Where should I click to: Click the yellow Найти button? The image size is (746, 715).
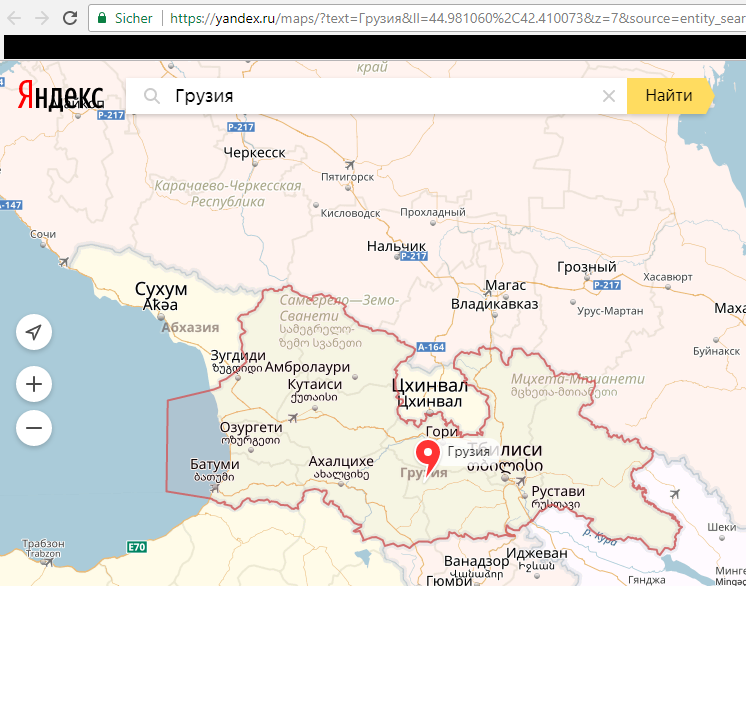(x=669, y=96)
